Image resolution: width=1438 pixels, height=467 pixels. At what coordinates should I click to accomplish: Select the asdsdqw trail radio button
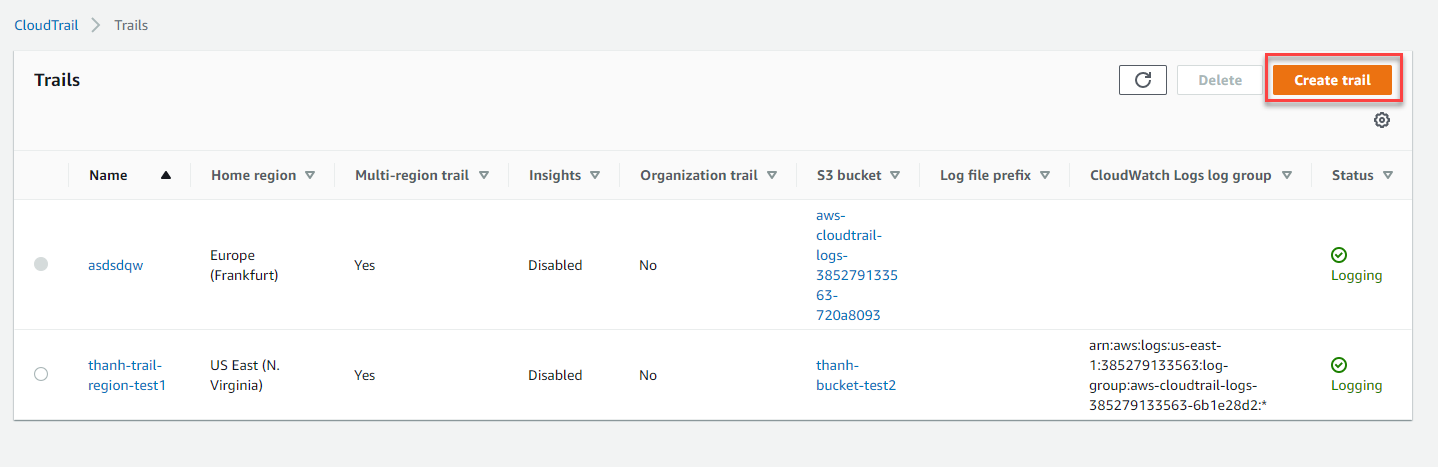pyautogui.click(x=41, y=264)
